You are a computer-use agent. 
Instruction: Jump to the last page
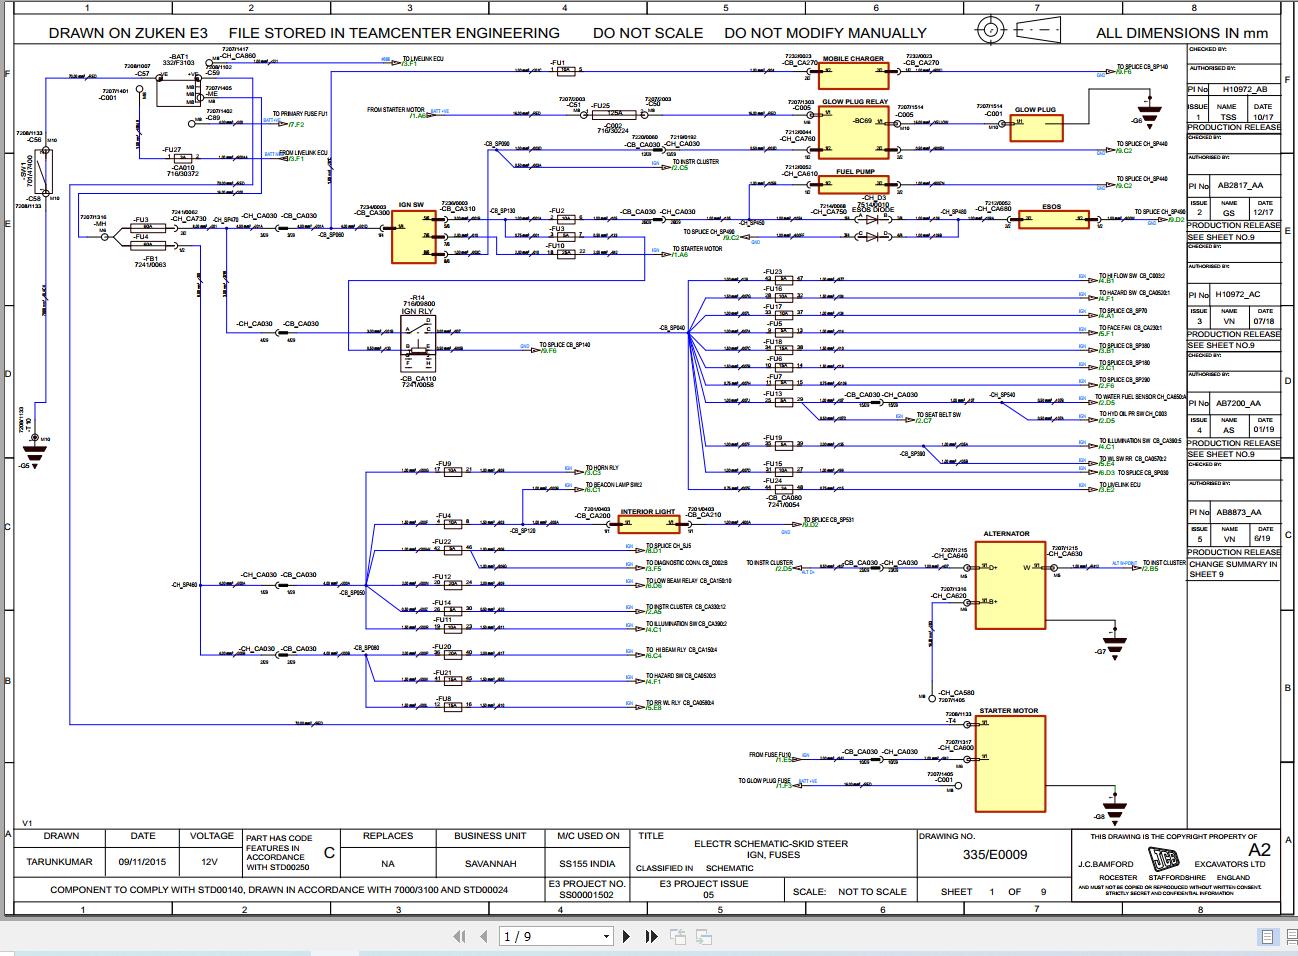(650, 936)
